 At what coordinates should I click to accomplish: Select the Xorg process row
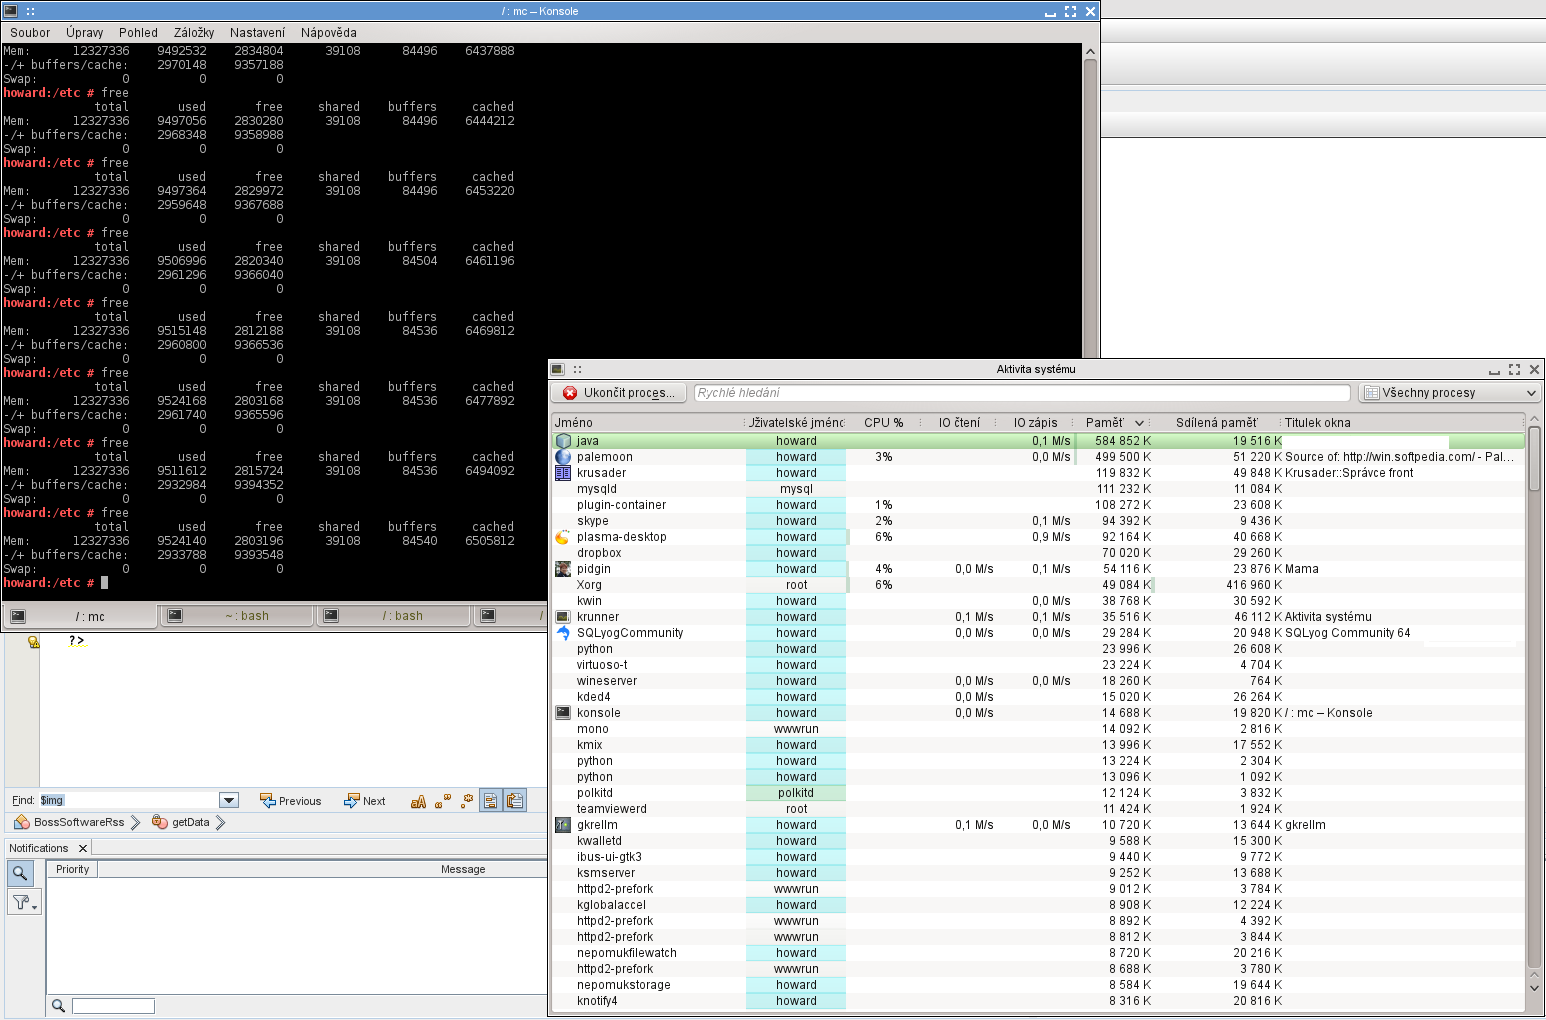pos(1038,585)
